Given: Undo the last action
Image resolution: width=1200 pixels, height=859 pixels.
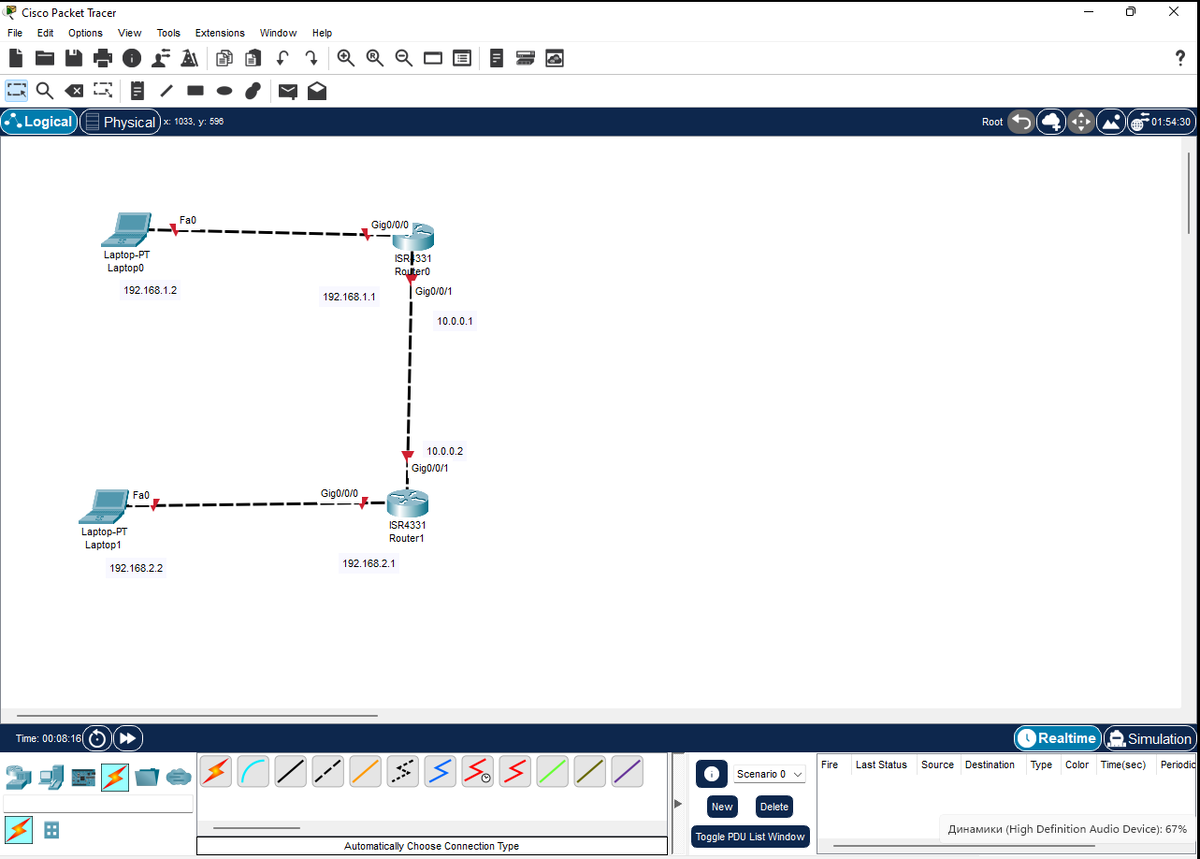Looking at the screenshot, I should point(283,58).
